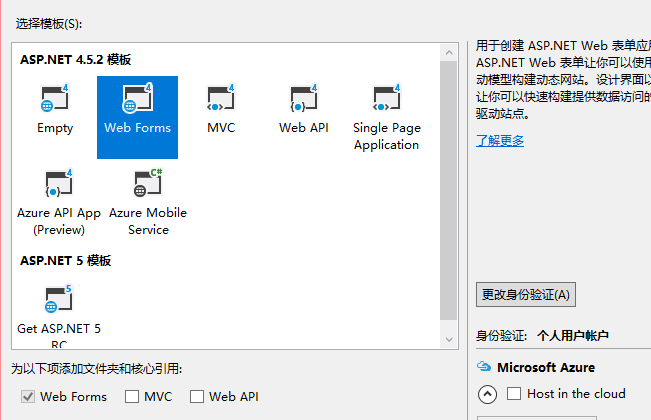The width and height of the screenshot is (651, 420).
Task: Select Azure API App (Preview) template
Action: pyautogui.click(x=59, y=203)
